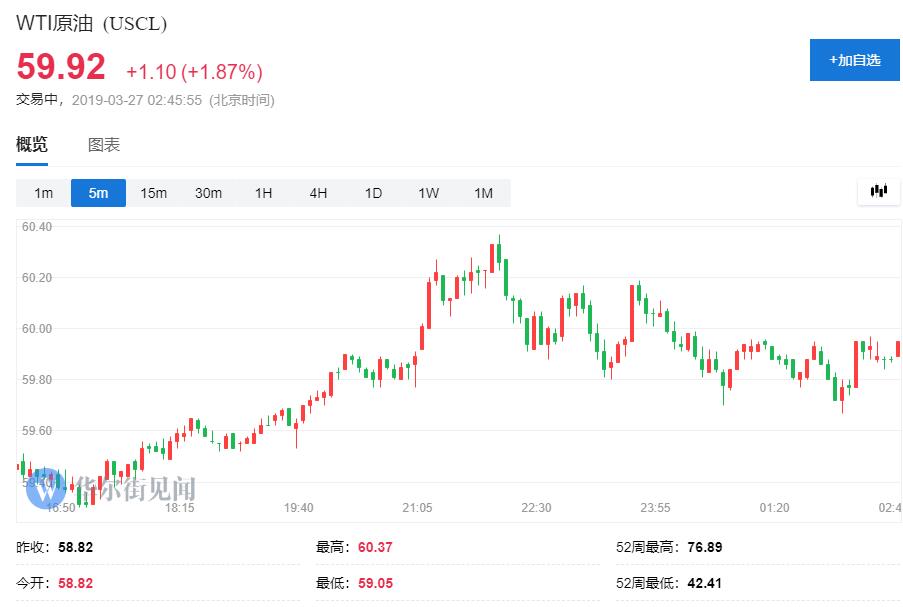Choose the 1D daily interval
Viewport: 903px width, 607px height.
pos(373,193)
